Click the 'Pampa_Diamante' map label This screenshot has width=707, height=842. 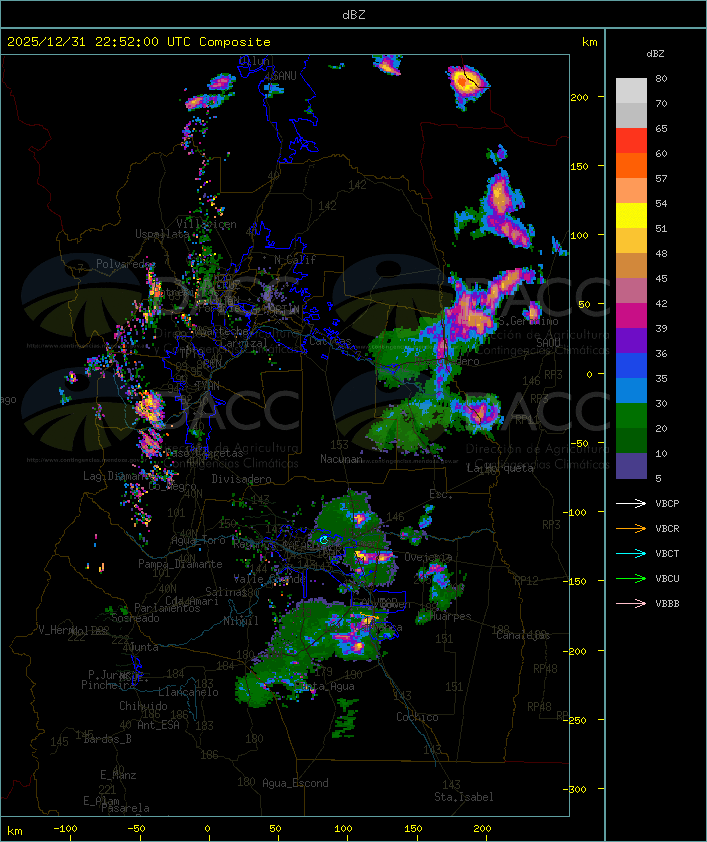pyautogui.click(x=180, y=564)
